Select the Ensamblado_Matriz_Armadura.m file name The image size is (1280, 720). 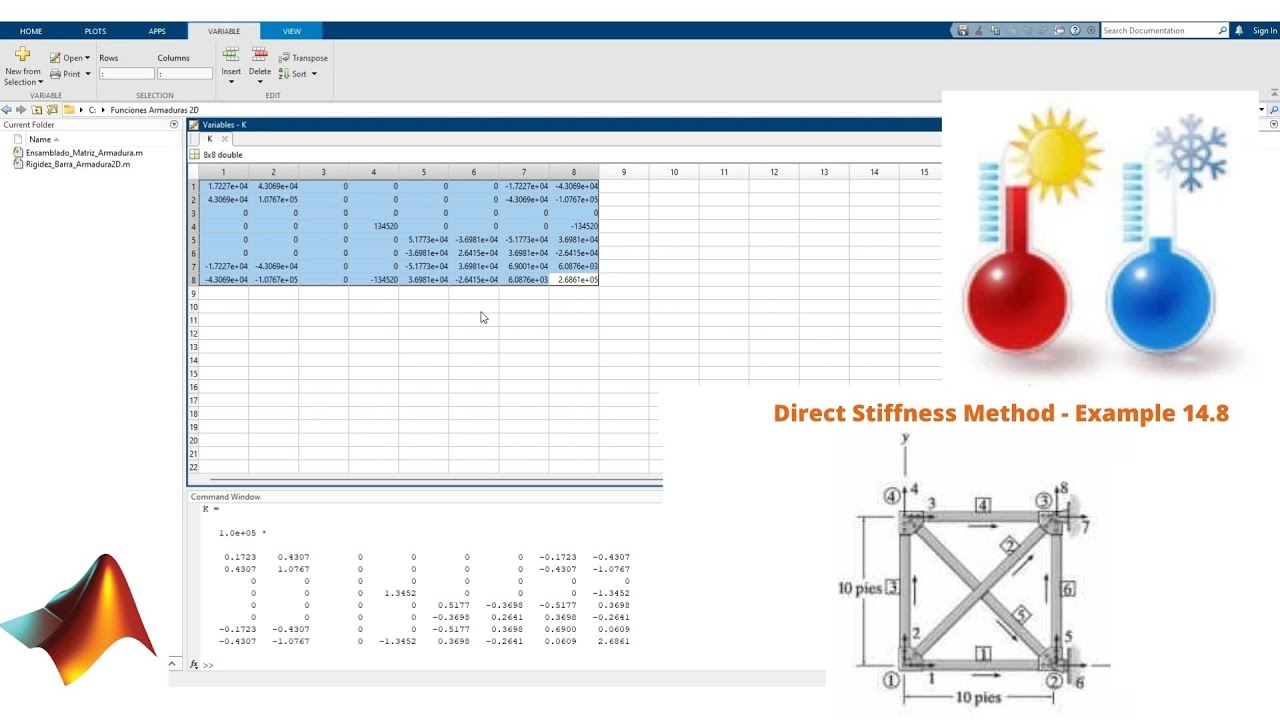(x=84, y=153)
